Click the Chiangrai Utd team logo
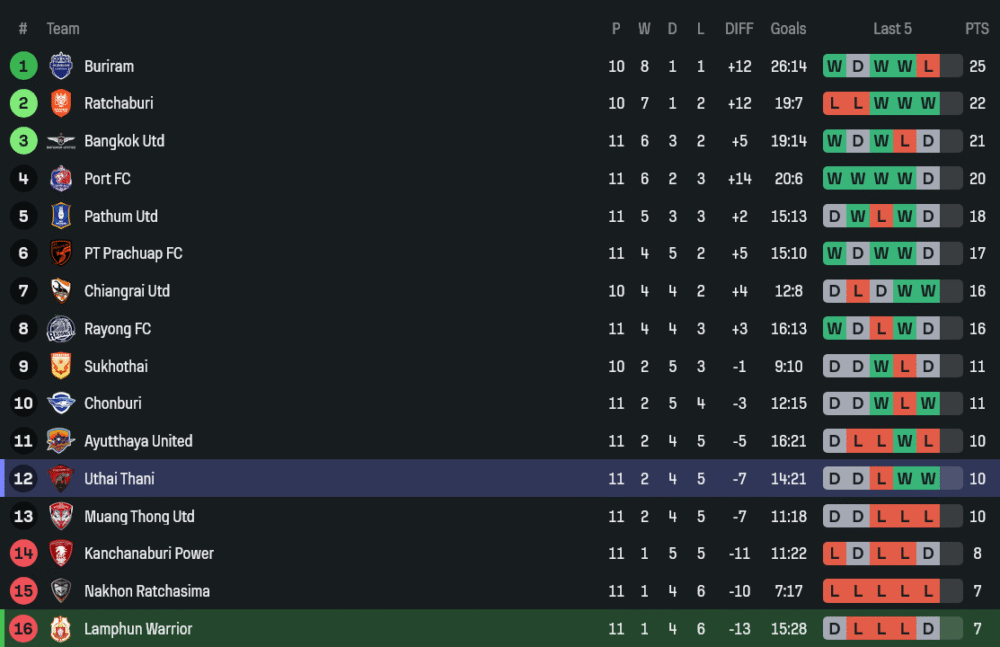Image resolution: width=1000 pixels, height=647 pixels. point(61,291)
